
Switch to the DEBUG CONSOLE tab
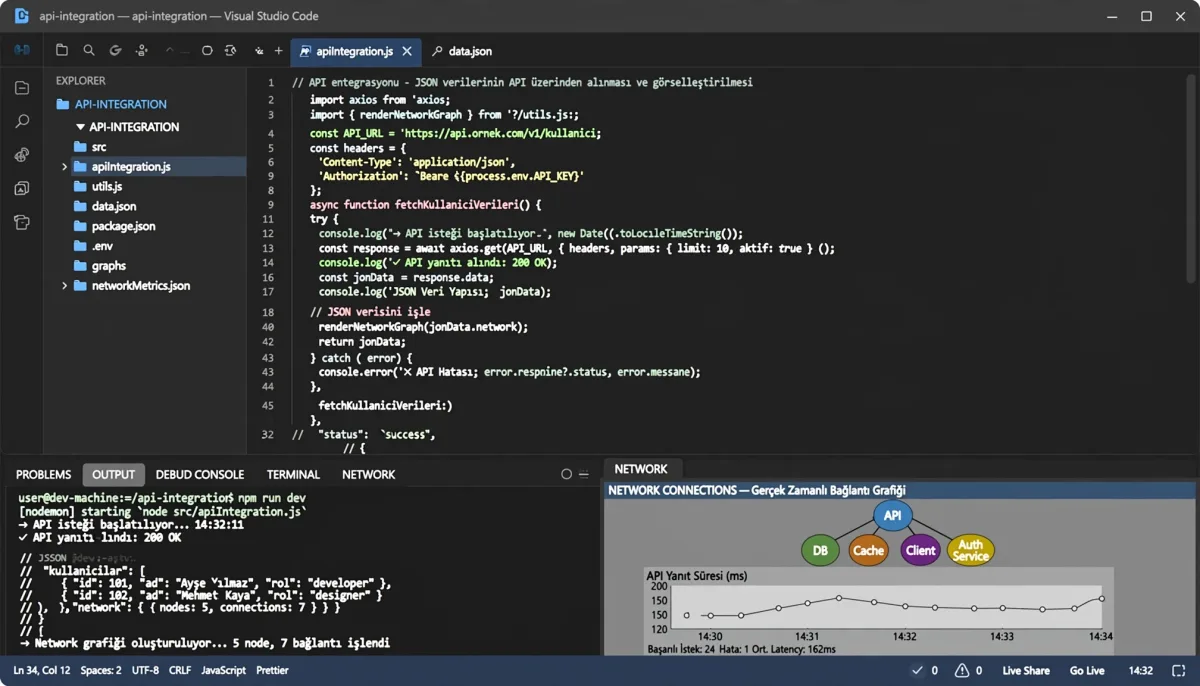point(200,474)
